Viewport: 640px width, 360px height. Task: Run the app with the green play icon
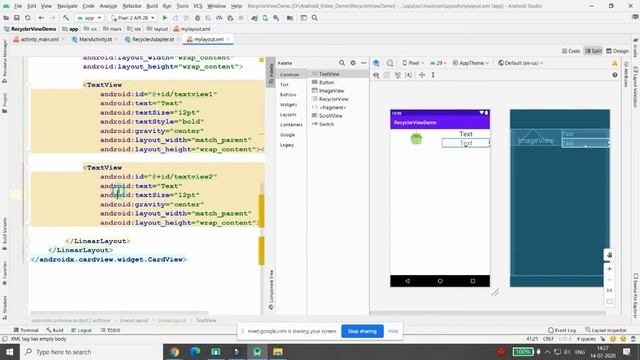click(x=165, y=18)
